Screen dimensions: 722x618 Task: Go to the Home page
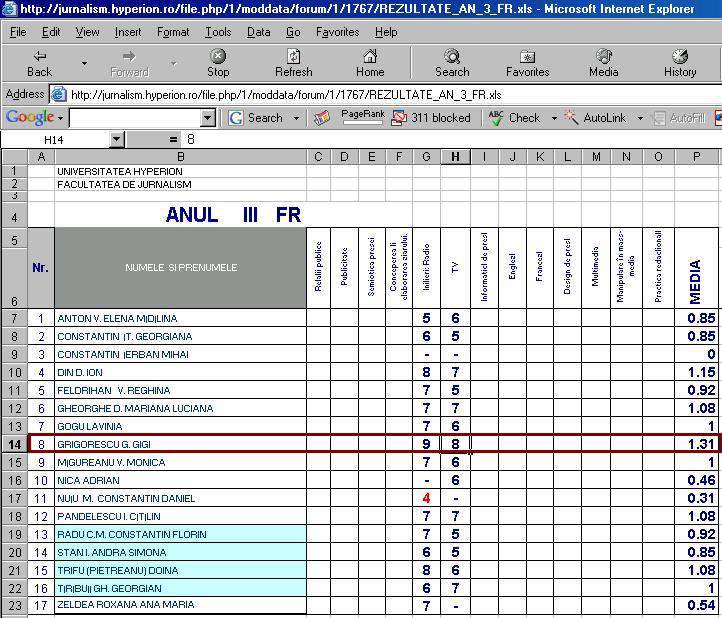[370, 63]
